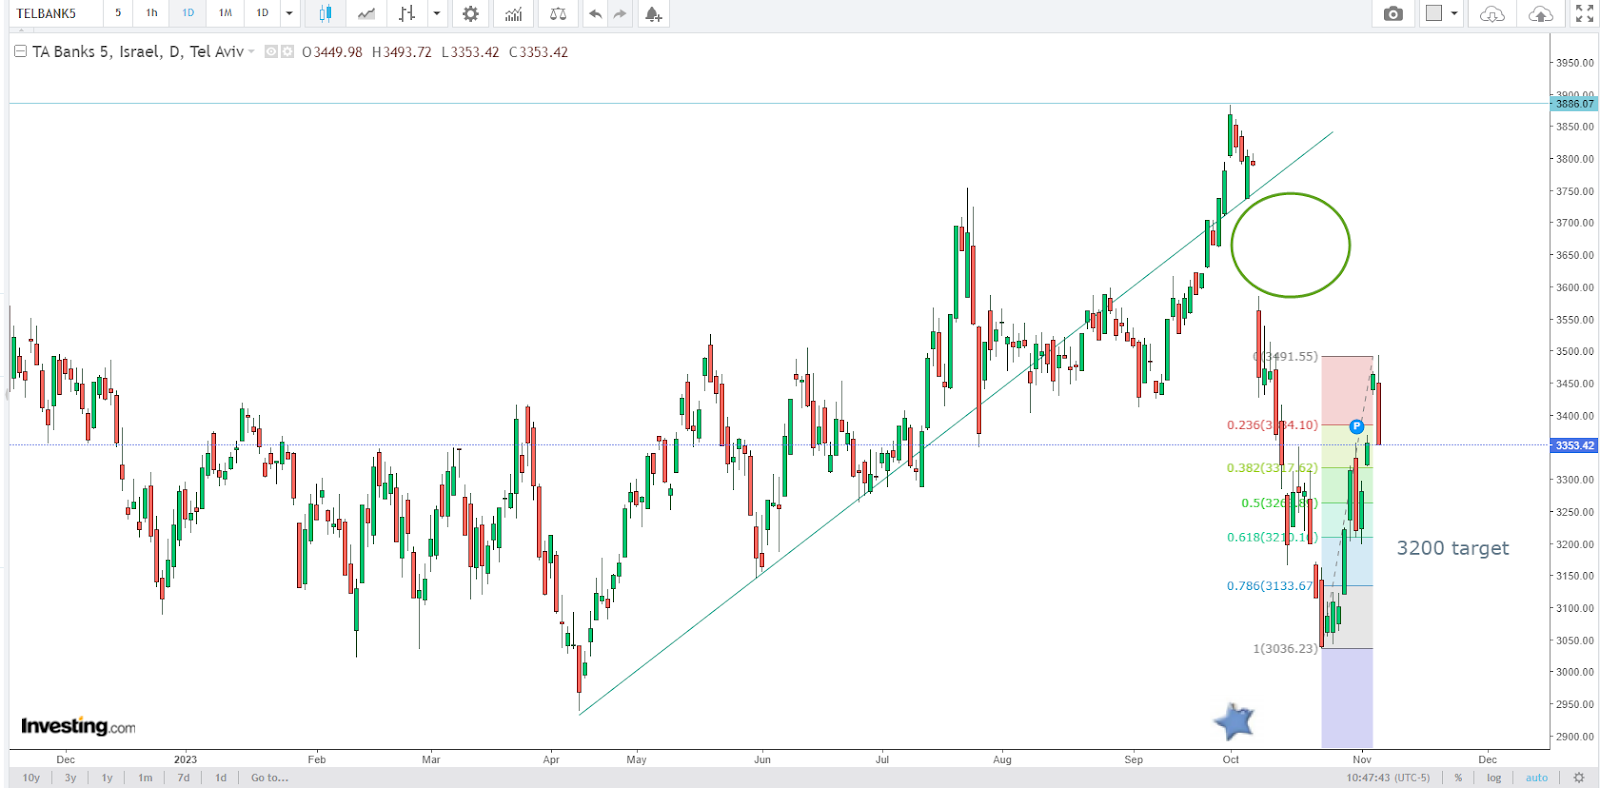
Task: Hide series using eye icon beside title
Action: click(271, 52)
